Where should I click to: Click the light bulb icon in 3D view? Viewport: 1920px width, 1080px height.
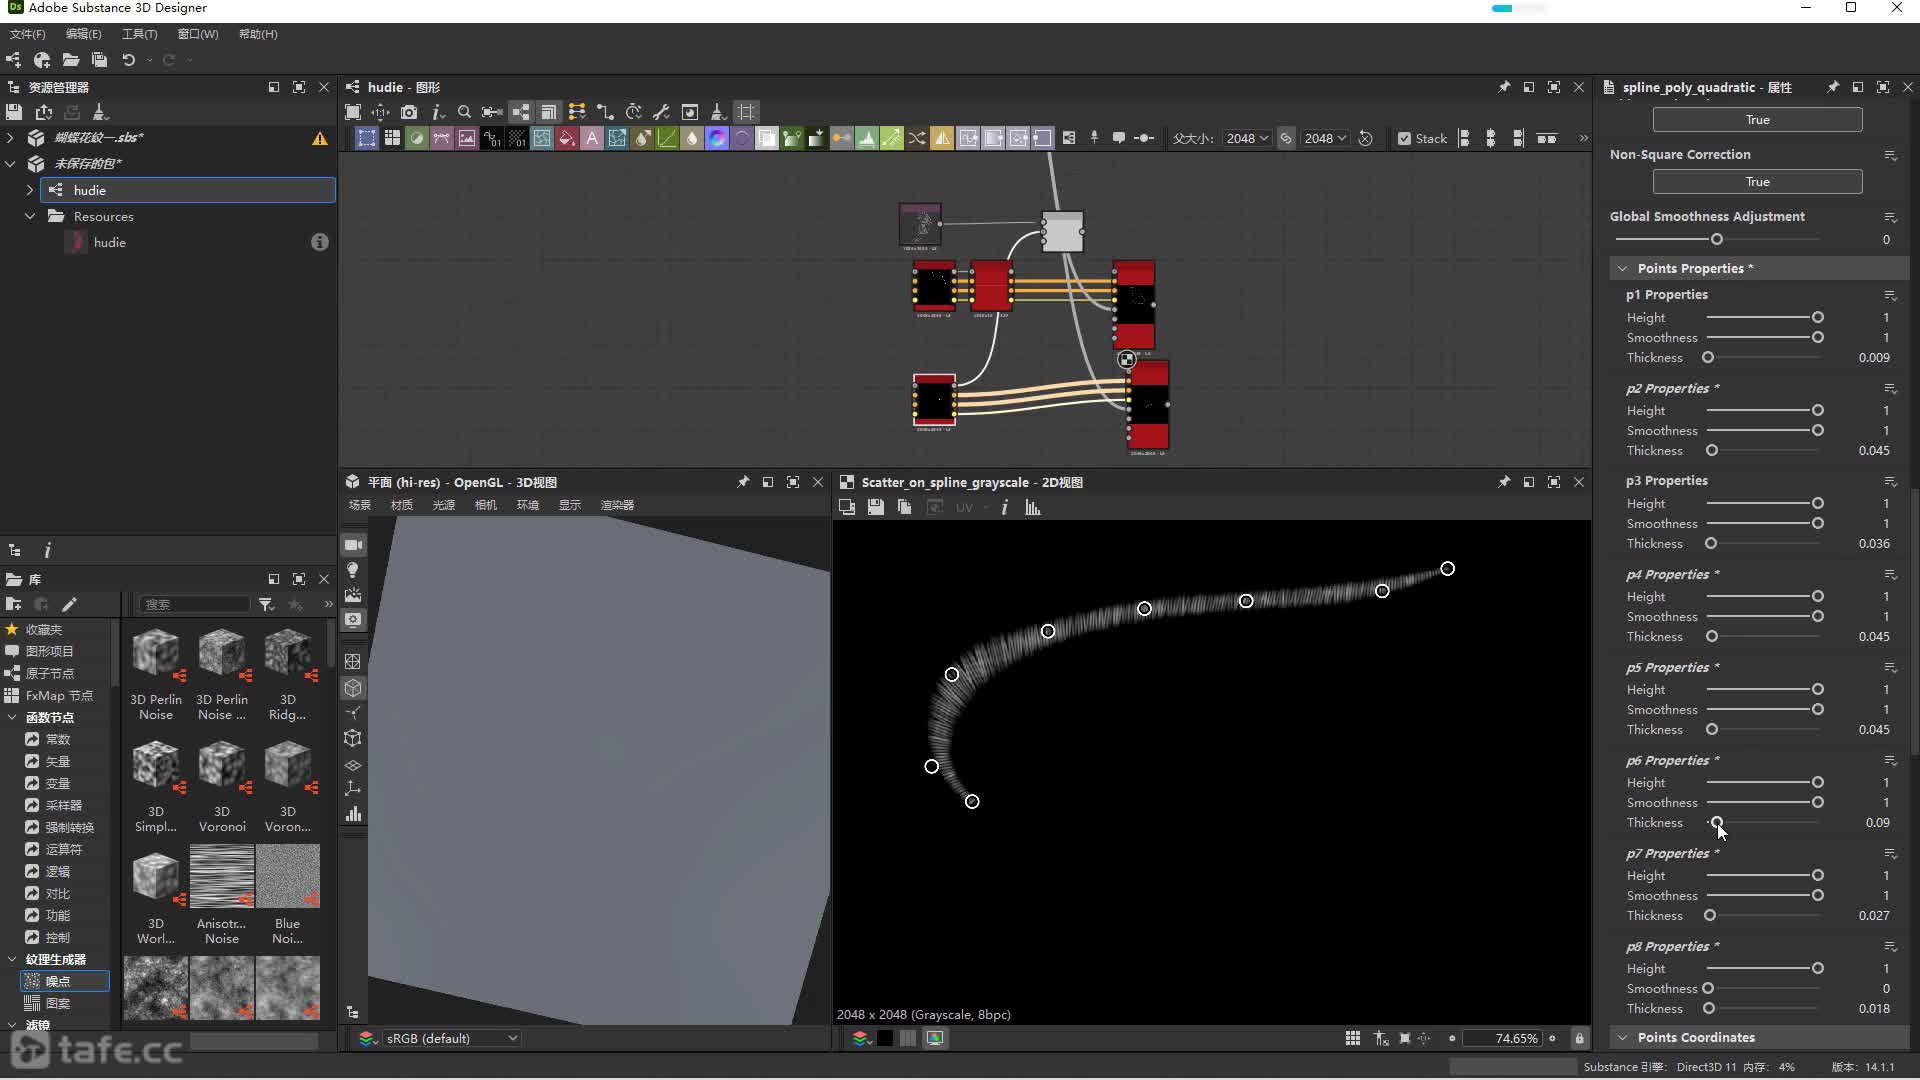tap(353, 570)
